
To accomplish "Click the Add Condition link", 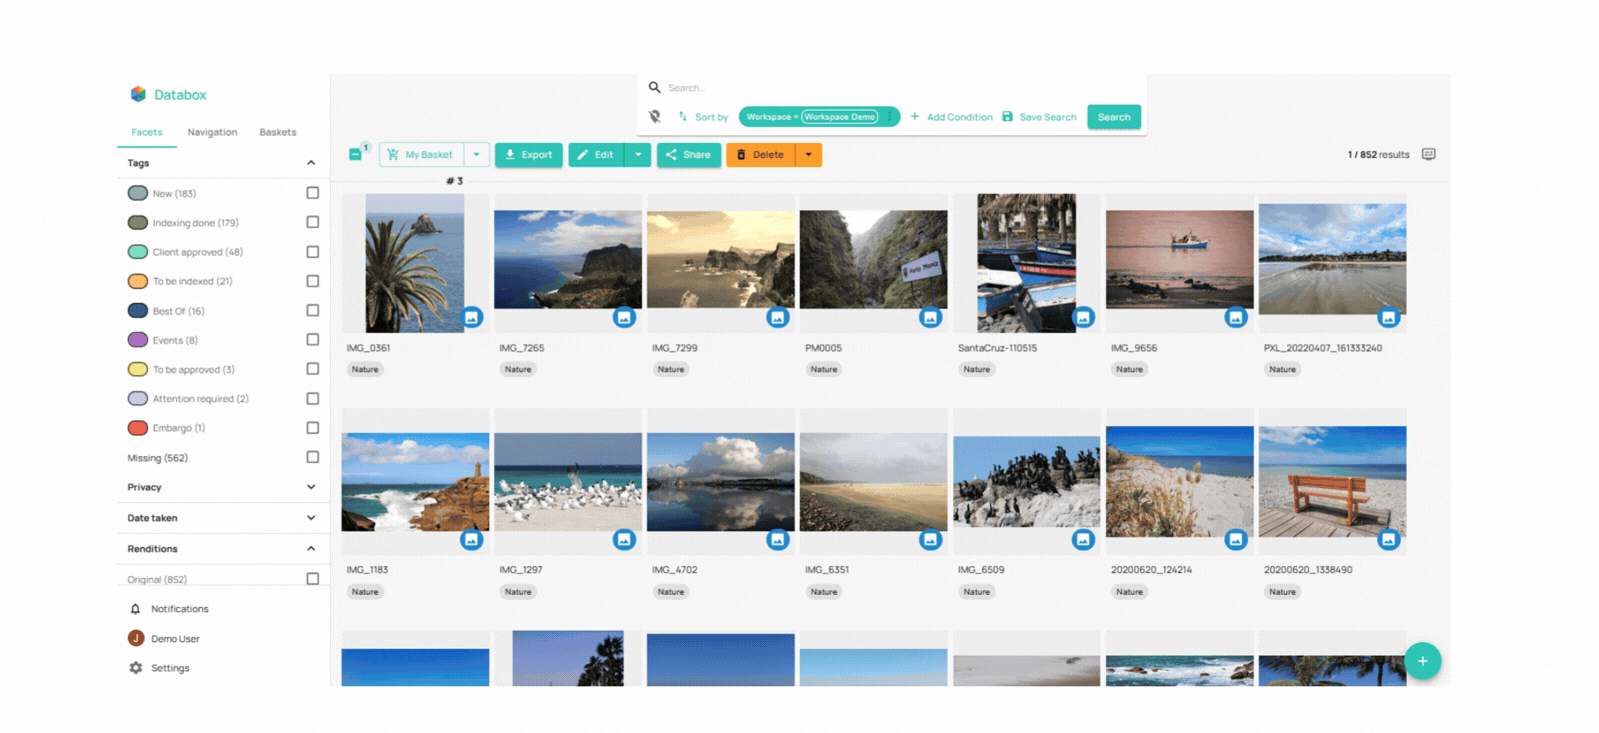I will click(x=951, y=117).
